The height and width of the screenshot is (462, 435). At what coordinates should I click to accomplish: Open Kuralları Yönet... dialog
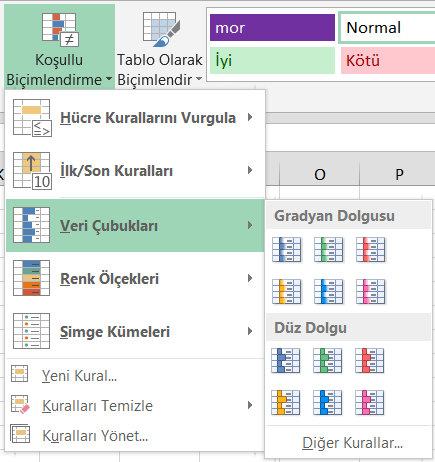pyautogui.click(x=135, y=435)
